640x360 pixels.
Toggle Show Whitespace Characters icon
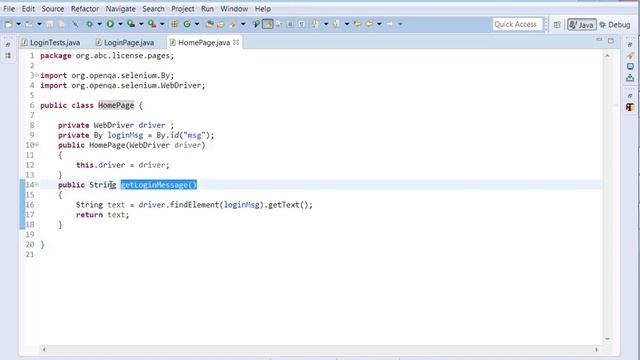(302, 24)
